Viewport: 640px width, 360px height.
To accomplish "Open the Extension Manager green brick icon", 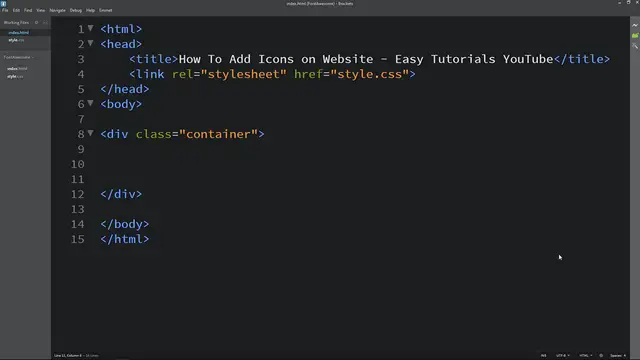I will tap(635, 36).
